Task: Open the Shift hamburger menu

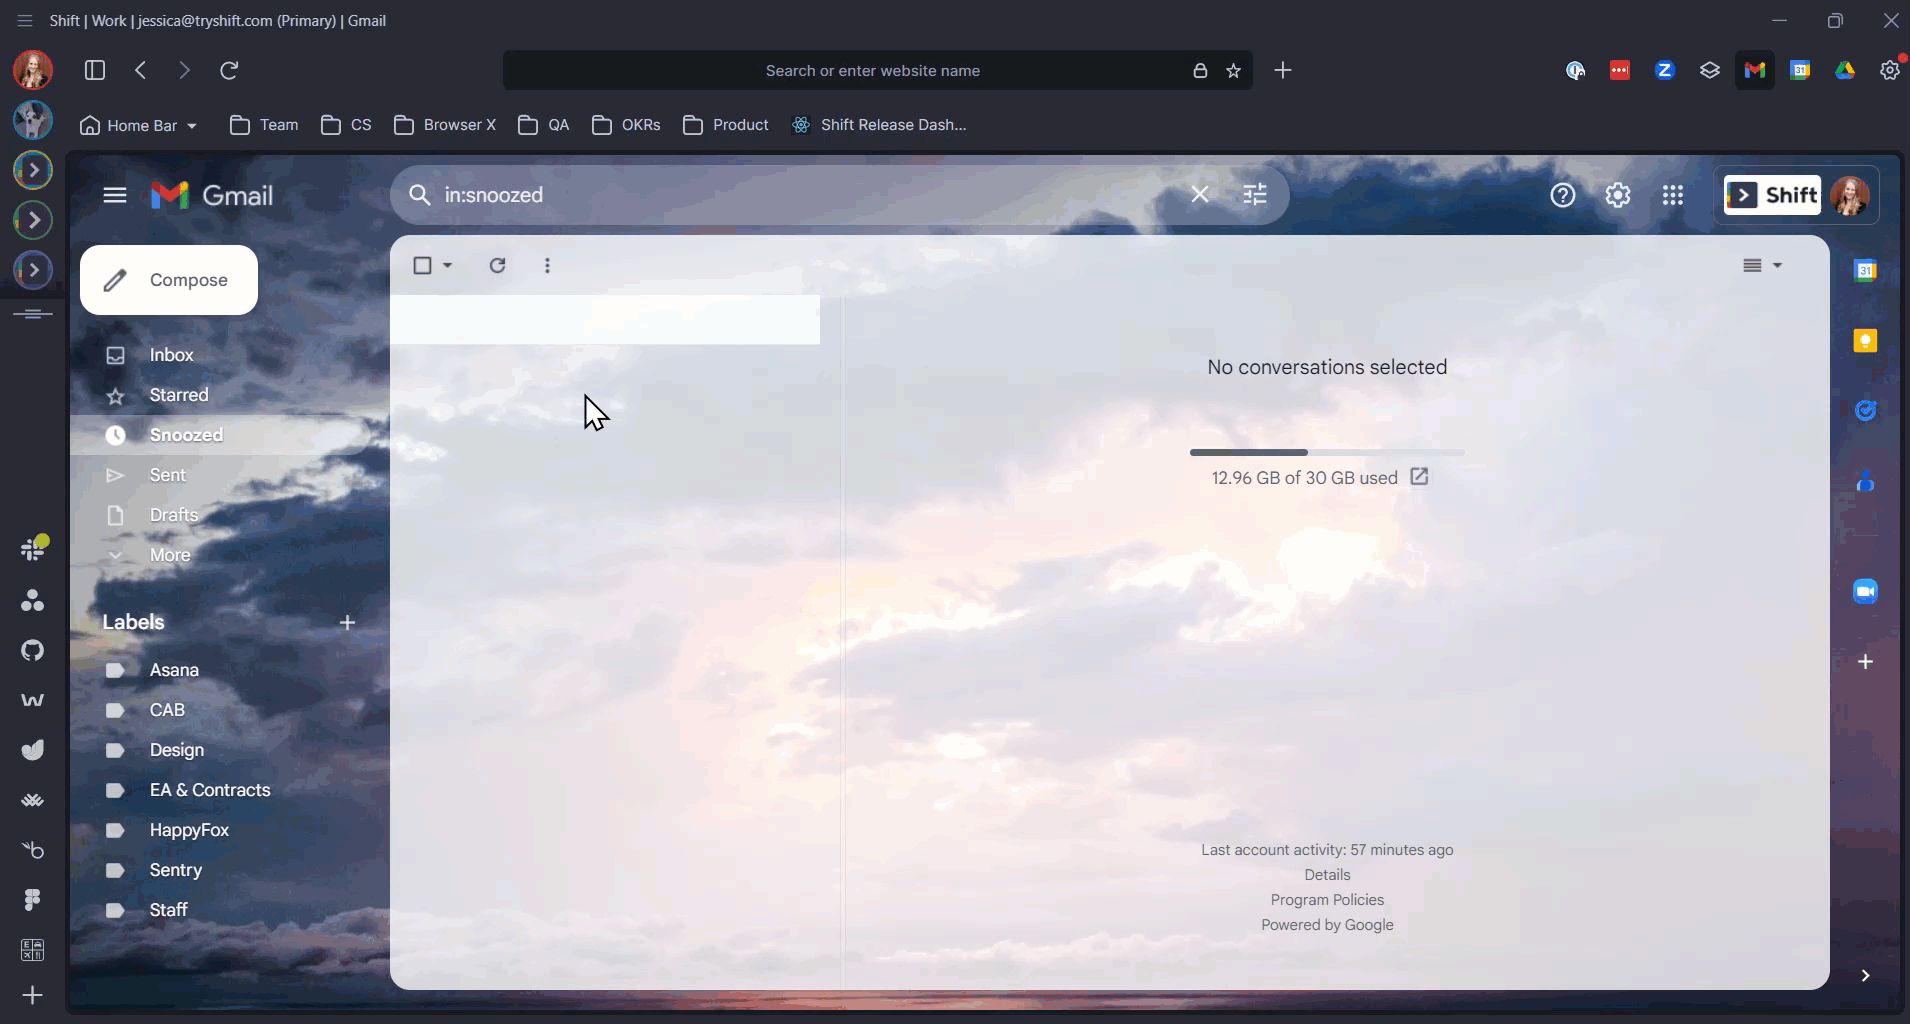Action: point(25,20)
